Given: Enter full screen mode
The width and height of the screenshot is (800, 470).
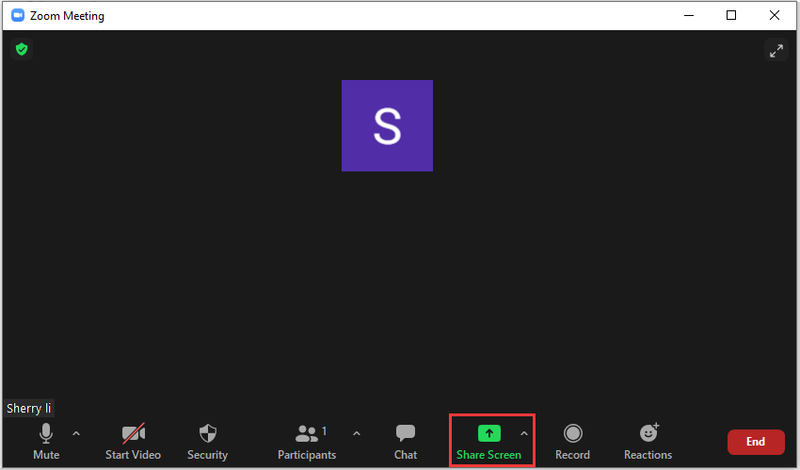Looking at the screenshot, I should (x=776, y=51).
